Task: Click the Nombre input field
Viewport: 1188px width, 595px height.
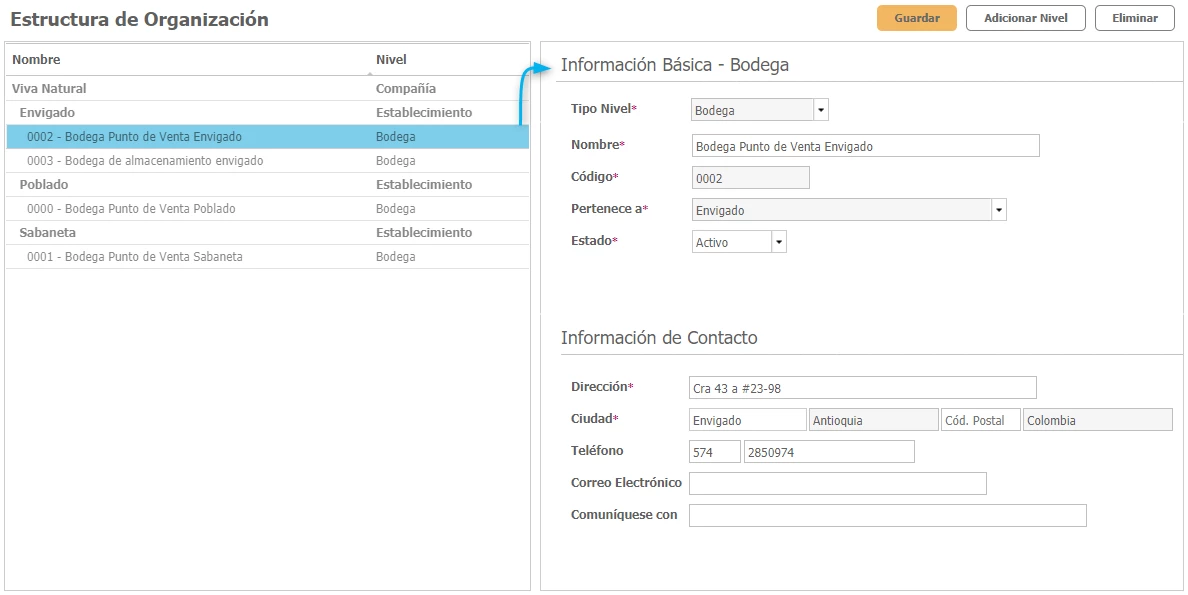Action: [865, 146]
